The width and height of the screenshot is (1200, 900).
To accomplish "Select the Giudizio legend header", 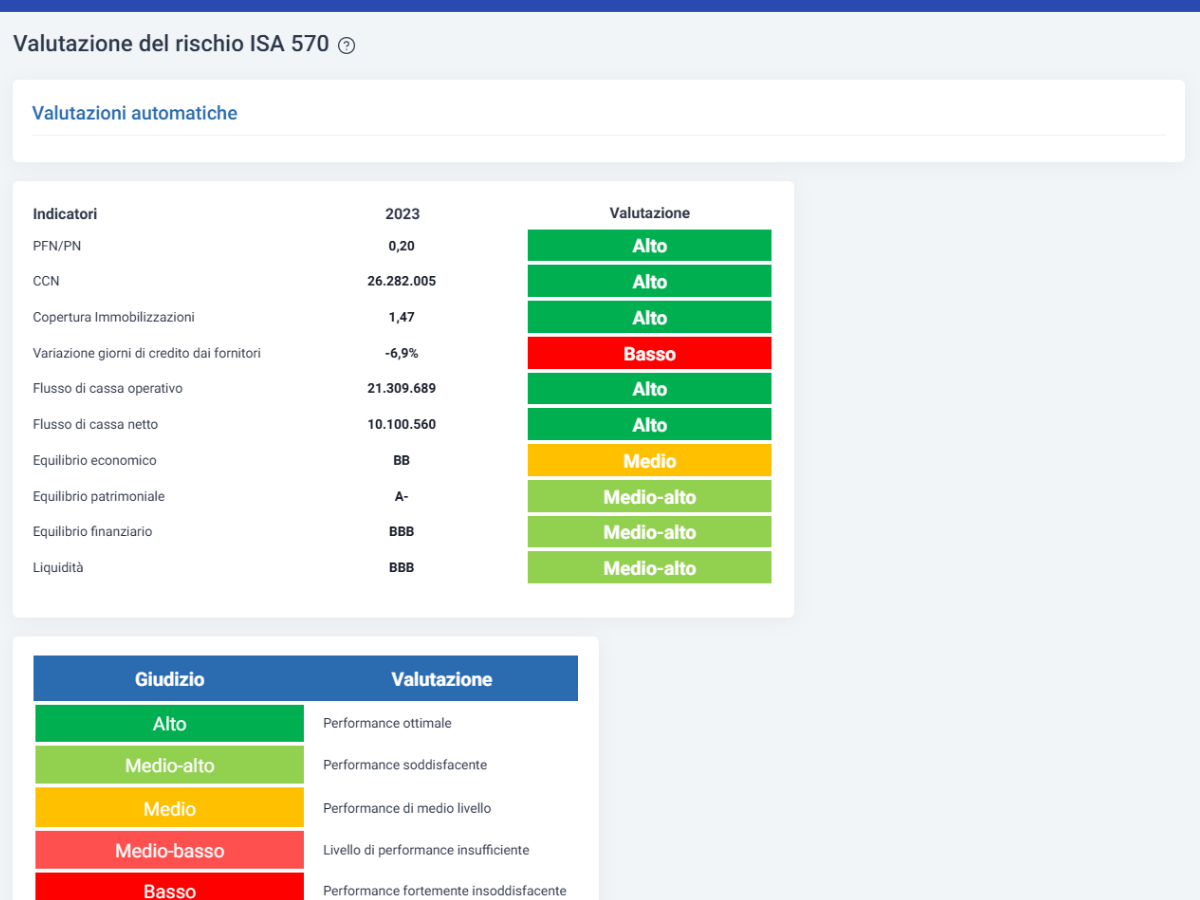I will click(x=170, y=679).
